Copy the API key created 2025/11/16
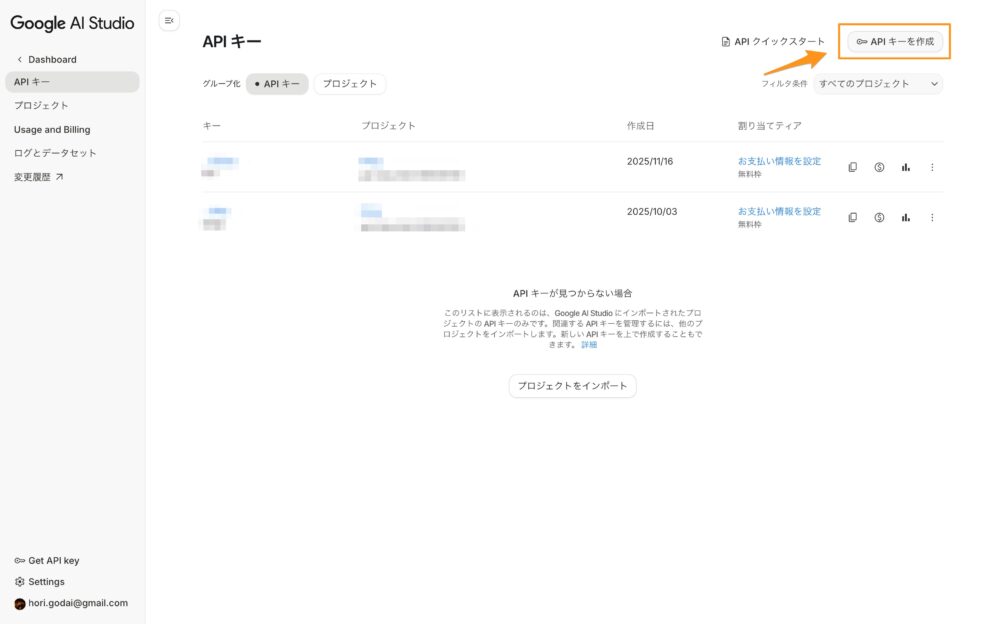 (853, 167)
